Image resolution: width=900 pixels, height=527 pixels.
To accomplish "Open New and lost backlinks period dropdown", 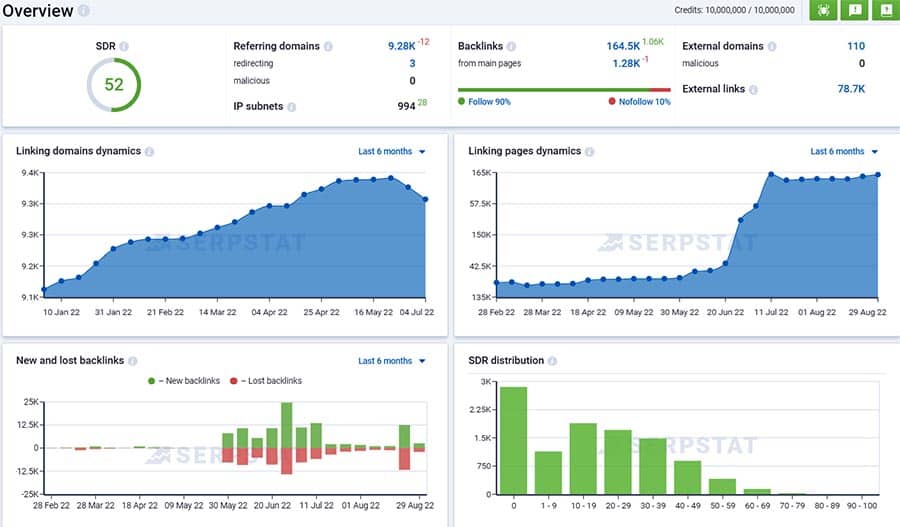I will 392,361.
